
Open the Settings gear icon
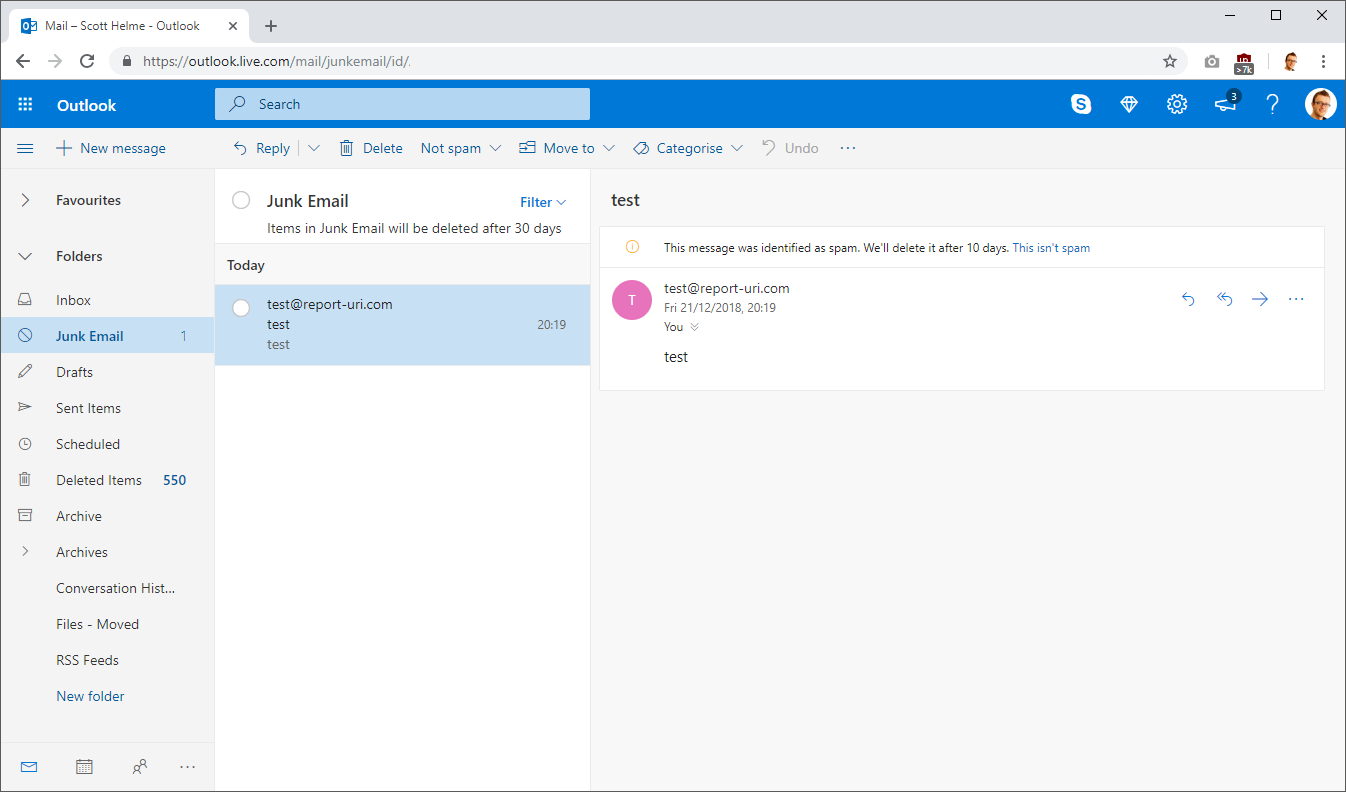coord(1177,104)
